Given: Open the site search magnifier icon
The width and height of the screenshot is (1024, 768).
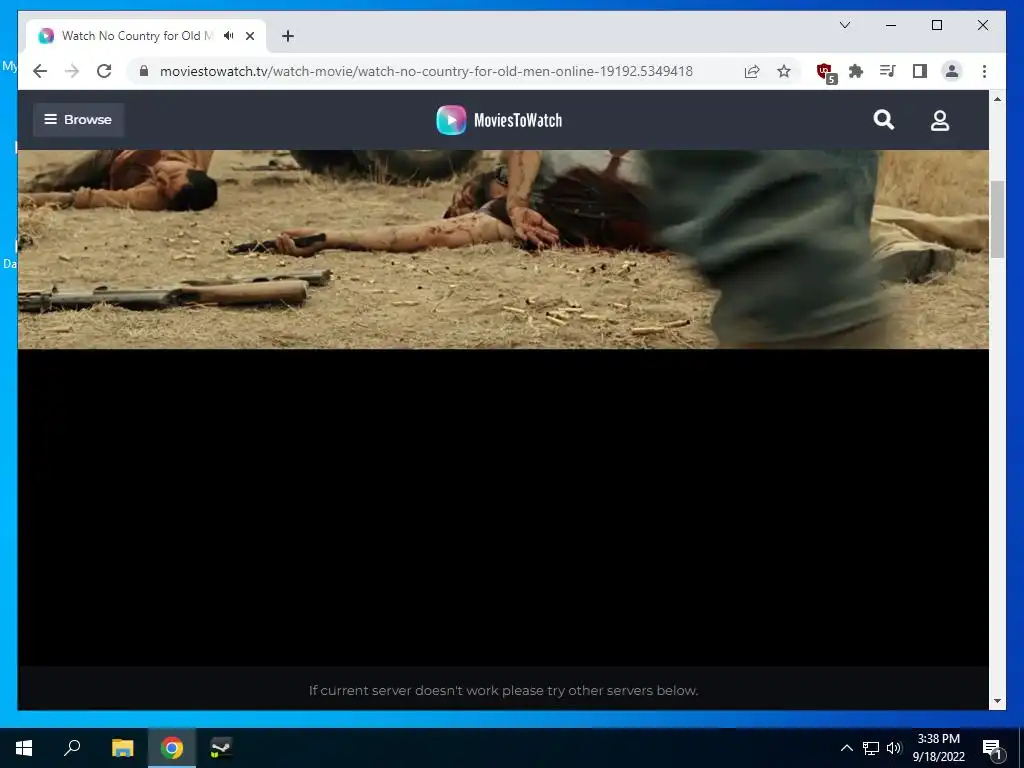Looking at the screenshot, I should tap(884, 120).
